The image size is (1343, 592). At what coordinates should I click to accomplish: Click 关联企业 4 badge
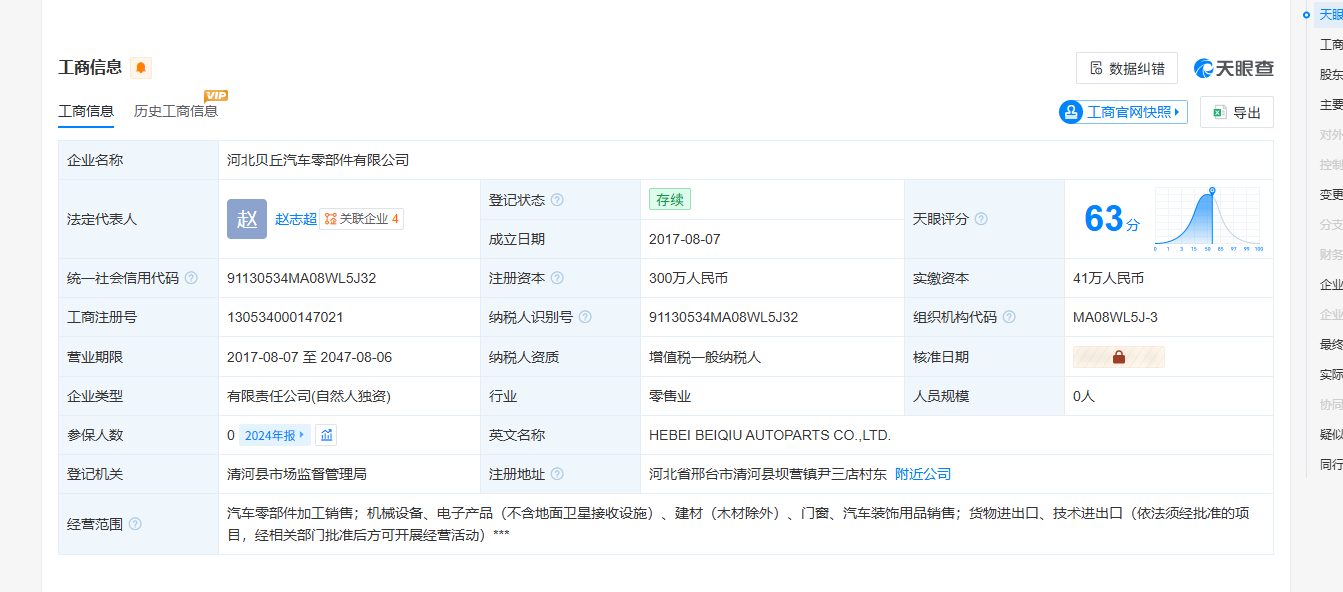click(361, 219)
